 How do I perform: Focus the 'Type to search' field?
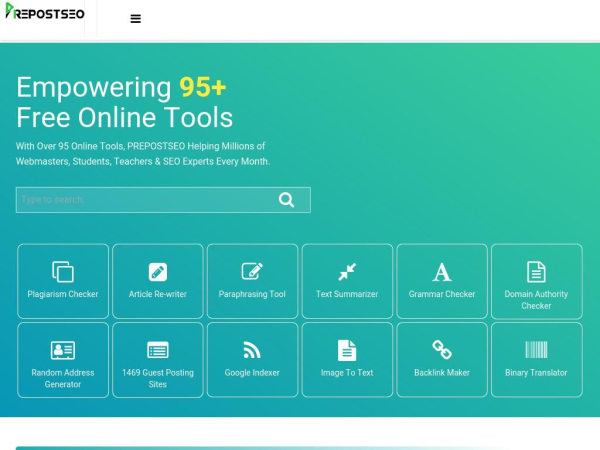140,200
